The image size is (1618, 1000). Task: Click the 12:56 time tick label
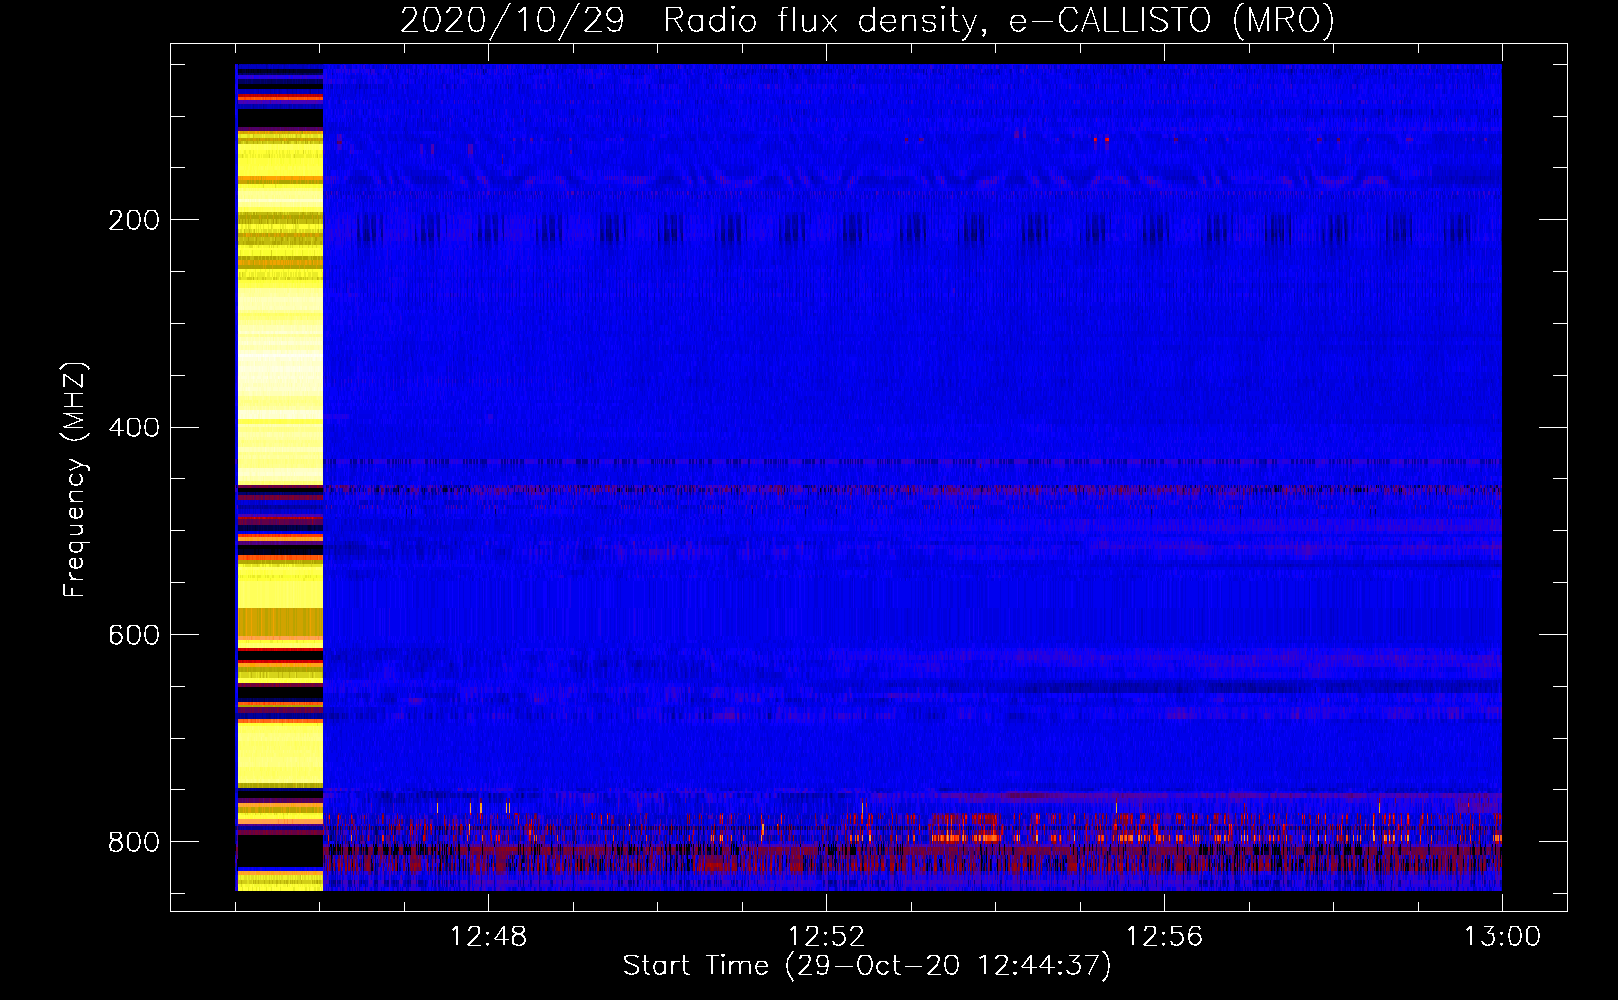click(x=1164, y=937)
